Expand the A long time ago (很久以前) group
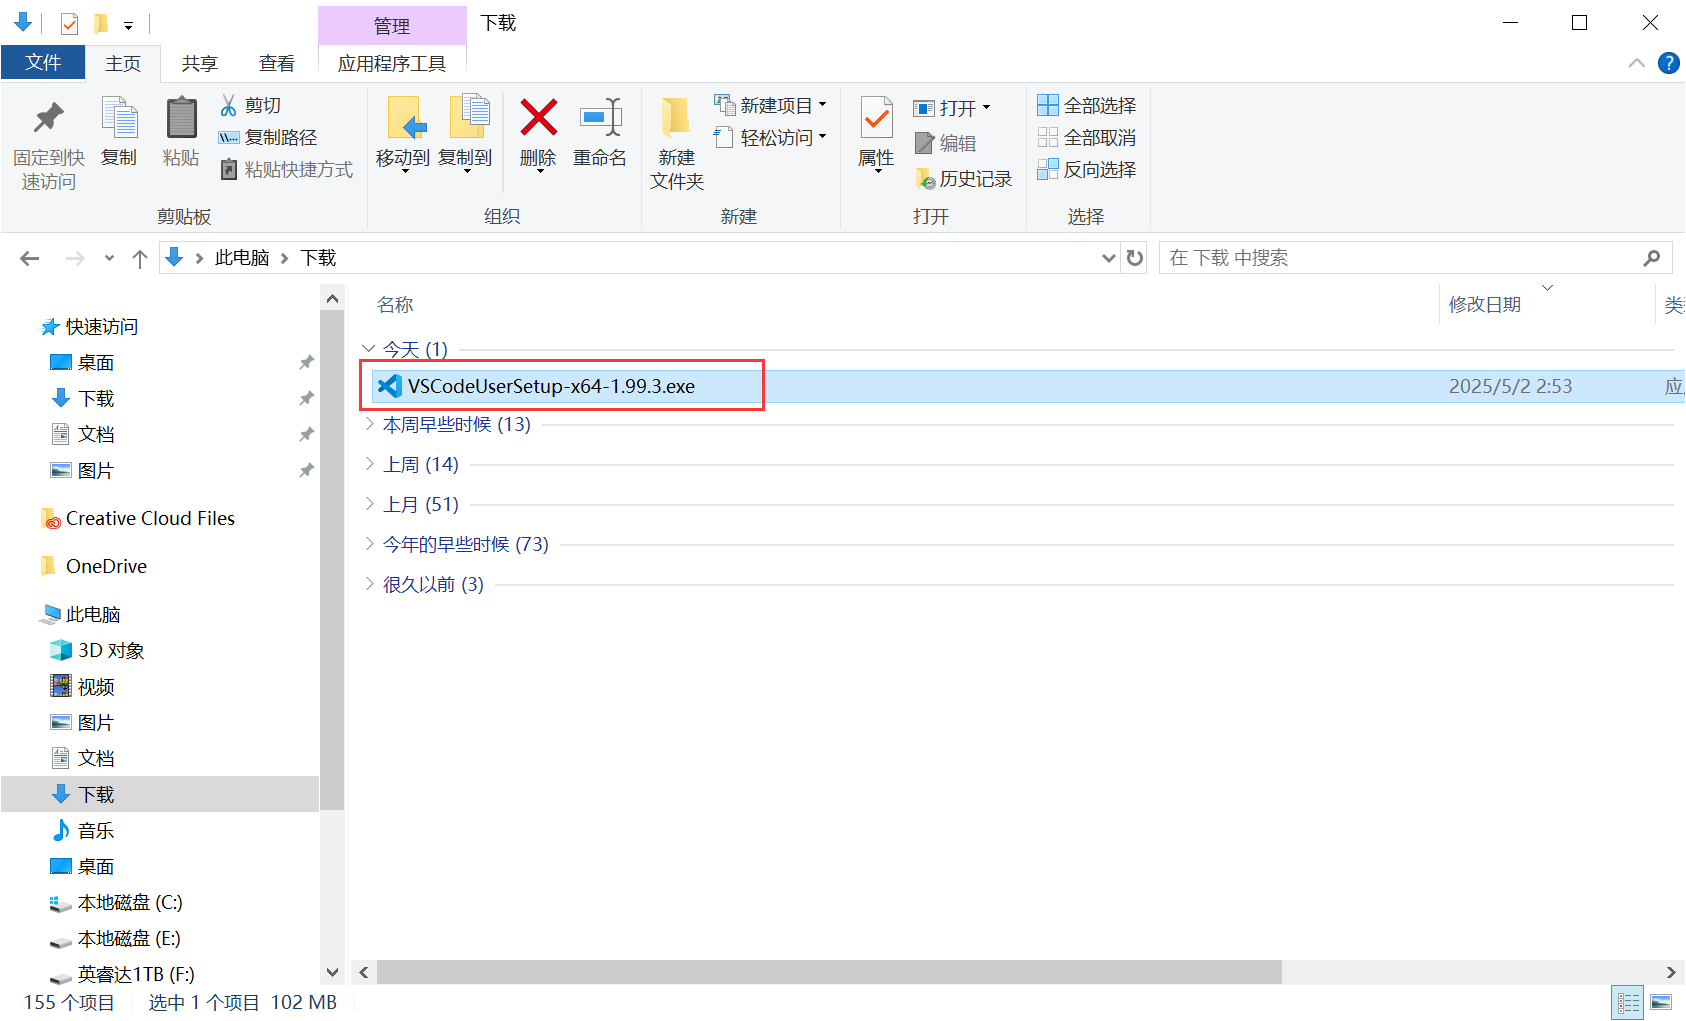 369,584
